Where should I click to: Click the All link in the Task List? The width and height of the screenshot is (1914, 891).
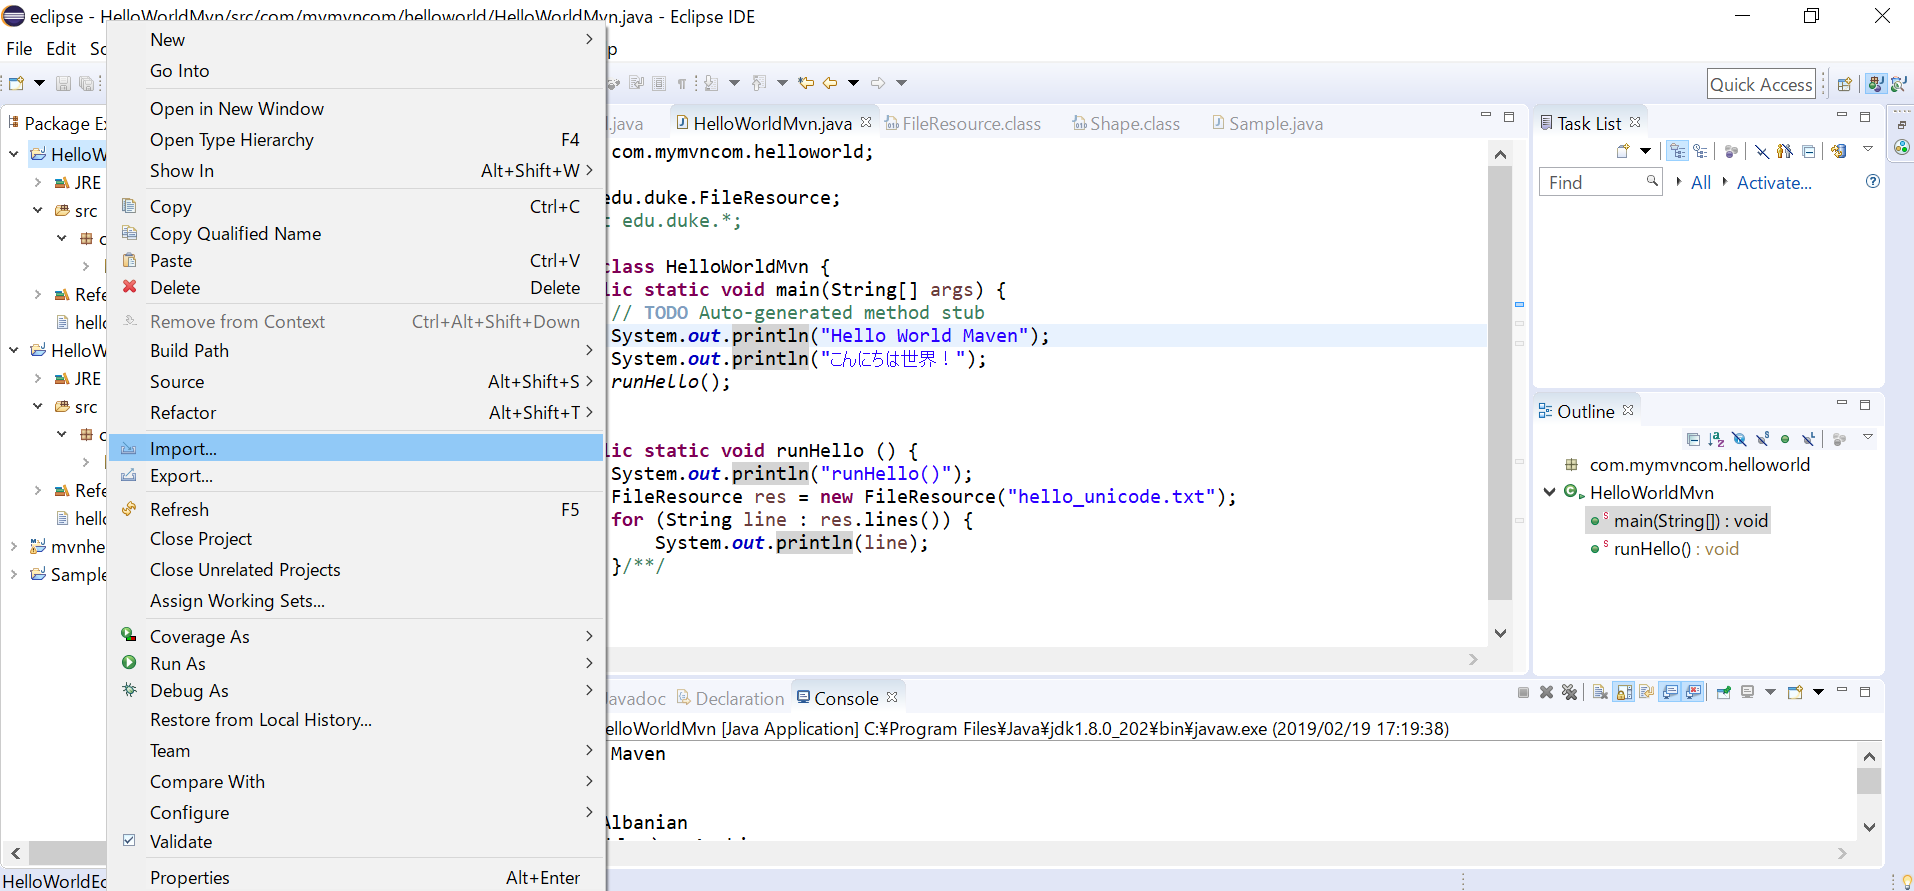(1700, 182)
